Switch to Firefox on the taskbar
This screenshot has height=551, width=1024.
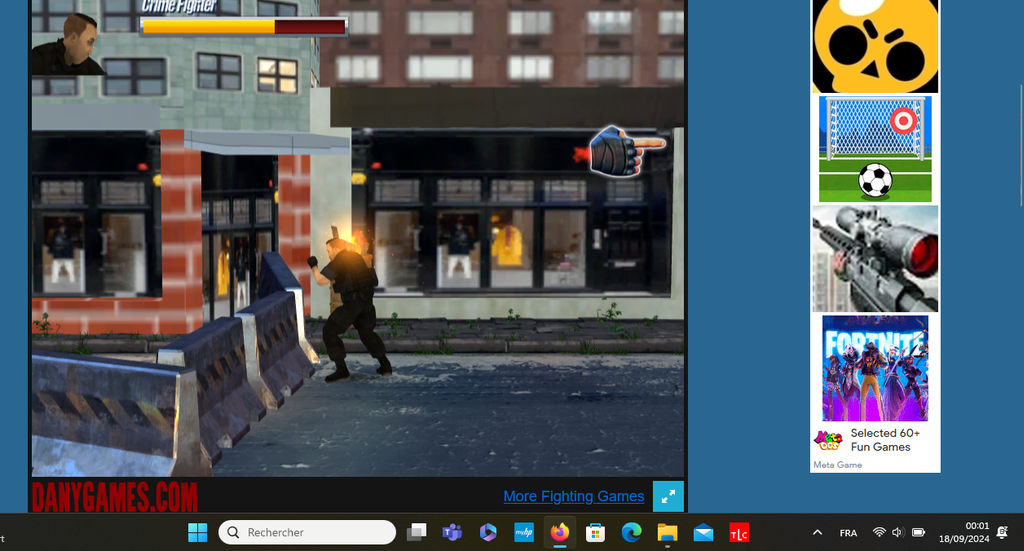560,533
